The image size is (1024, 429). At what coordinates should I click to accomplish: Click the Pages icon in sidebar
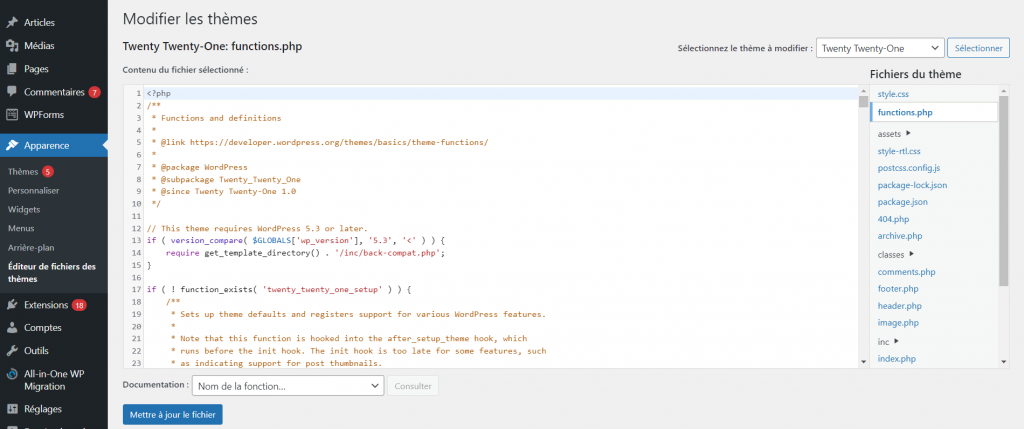[x=12, y=69]
